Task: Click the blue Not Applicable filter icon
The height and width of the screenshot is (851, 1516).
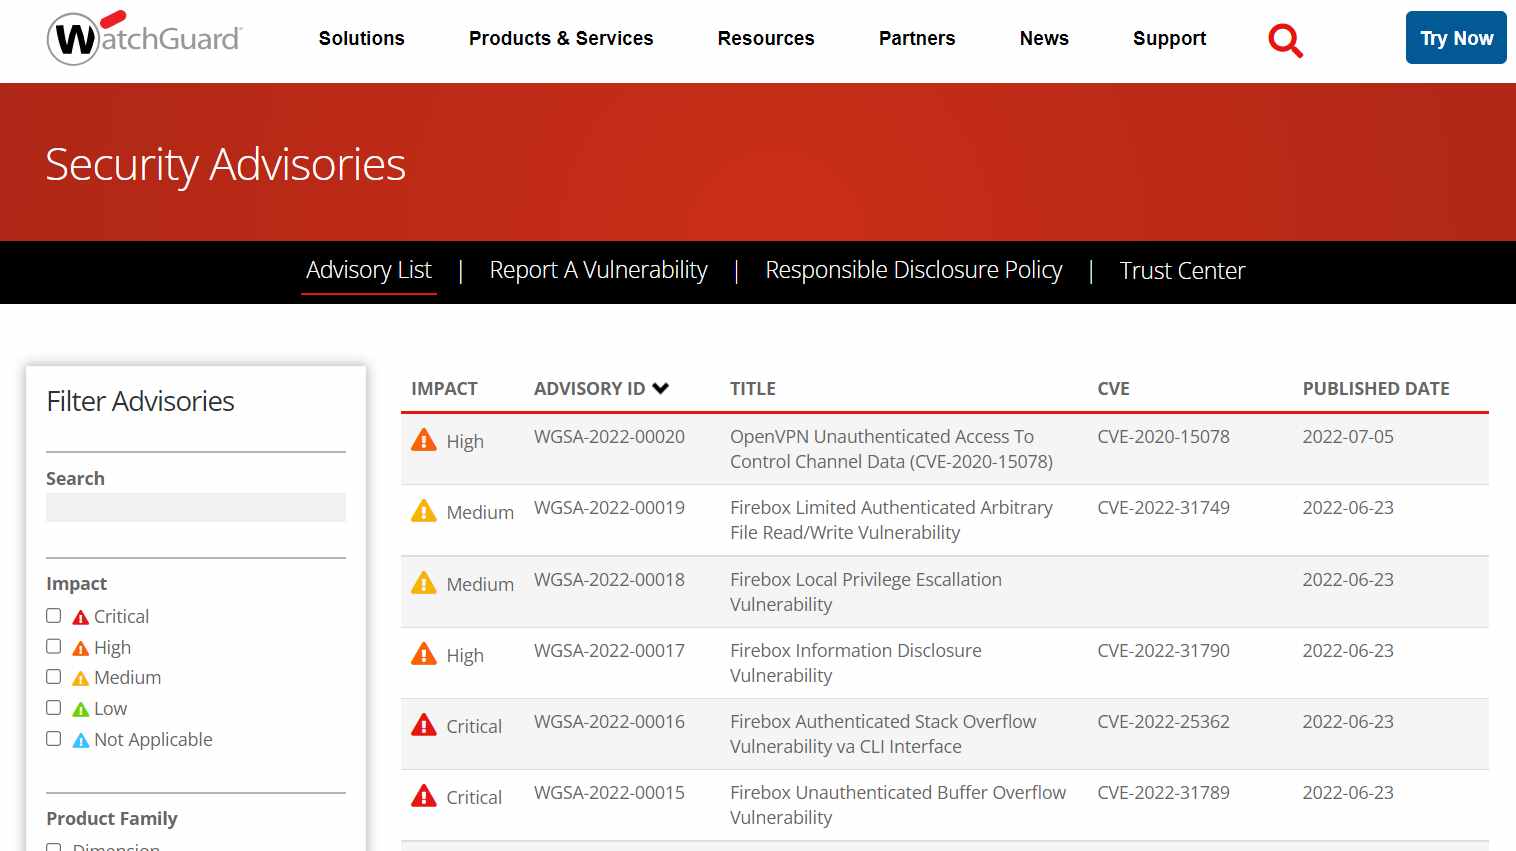Action: (81, 740)
